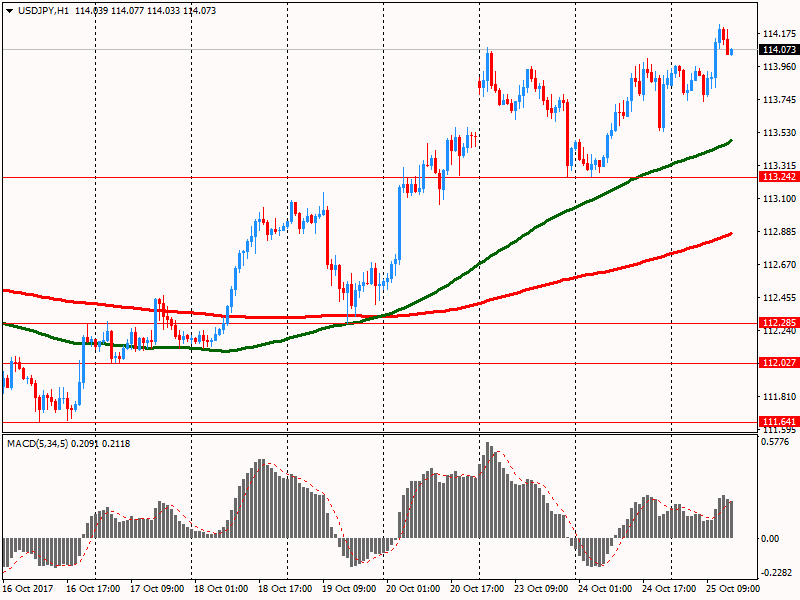Screen dimensions: 800x600
Task: Select the red level label 111.641
Action: [779, 421]
